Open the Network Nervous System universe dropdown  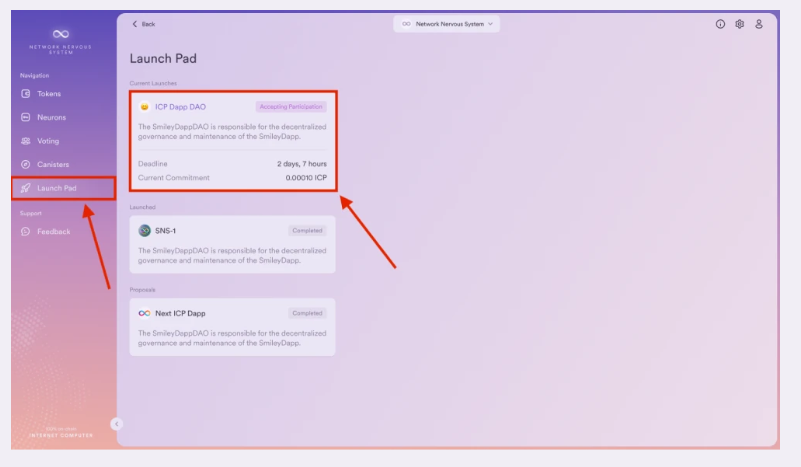pyautogui.click(x=446, y=24)
